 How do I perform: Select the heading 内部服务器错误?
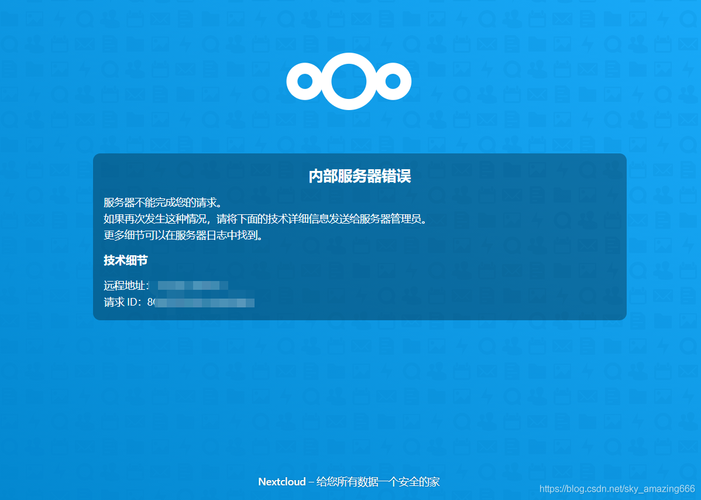click(359, 176)
